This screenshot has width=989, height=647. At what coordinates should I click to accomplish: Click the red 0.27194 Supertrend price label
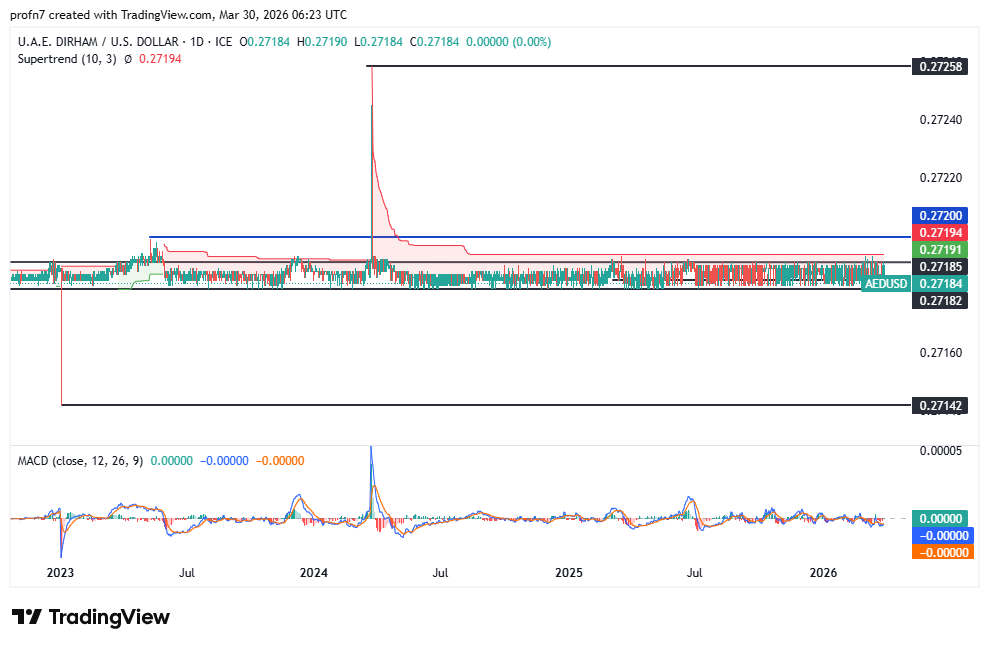tap(940, 233)
